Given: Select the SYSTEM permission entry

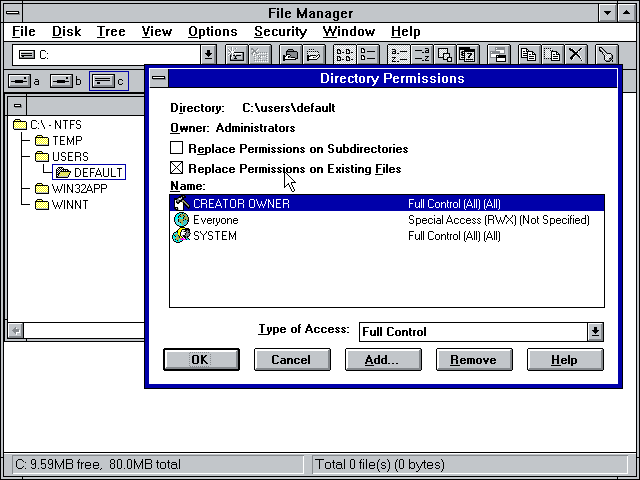Looking at the screenshot, I should 387,236.
